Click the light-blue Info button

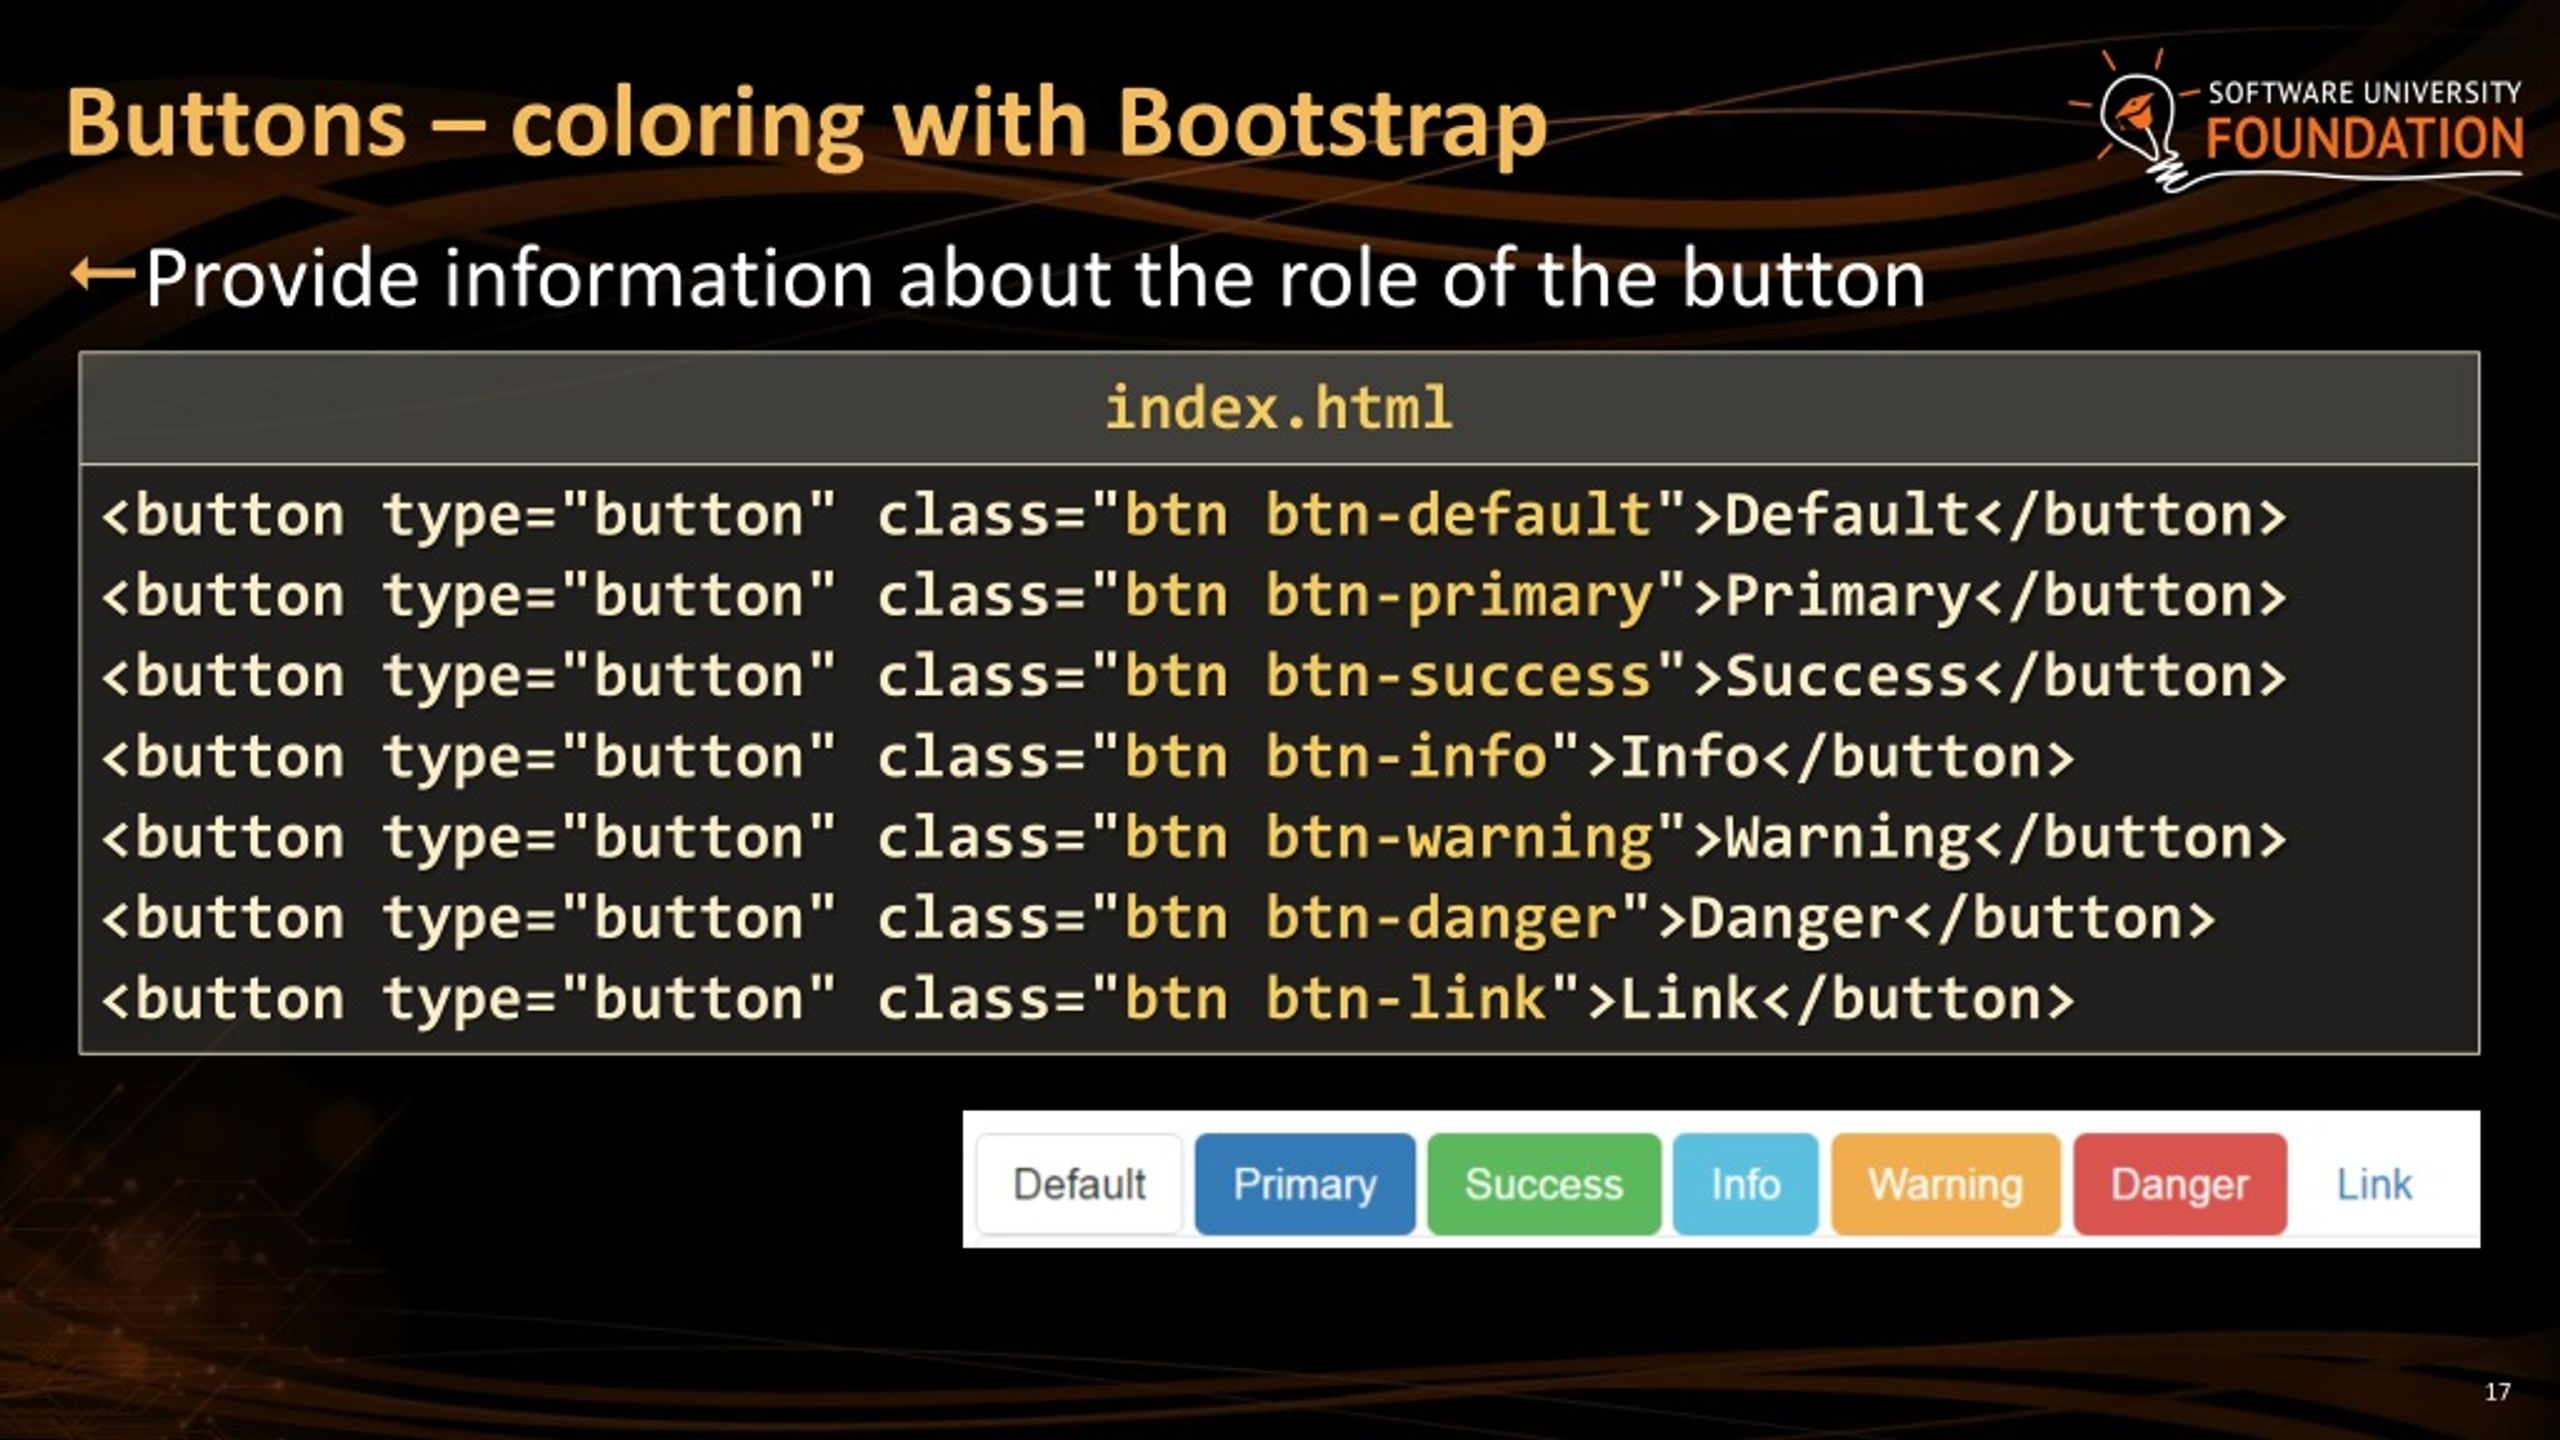pos(1746,1184)
